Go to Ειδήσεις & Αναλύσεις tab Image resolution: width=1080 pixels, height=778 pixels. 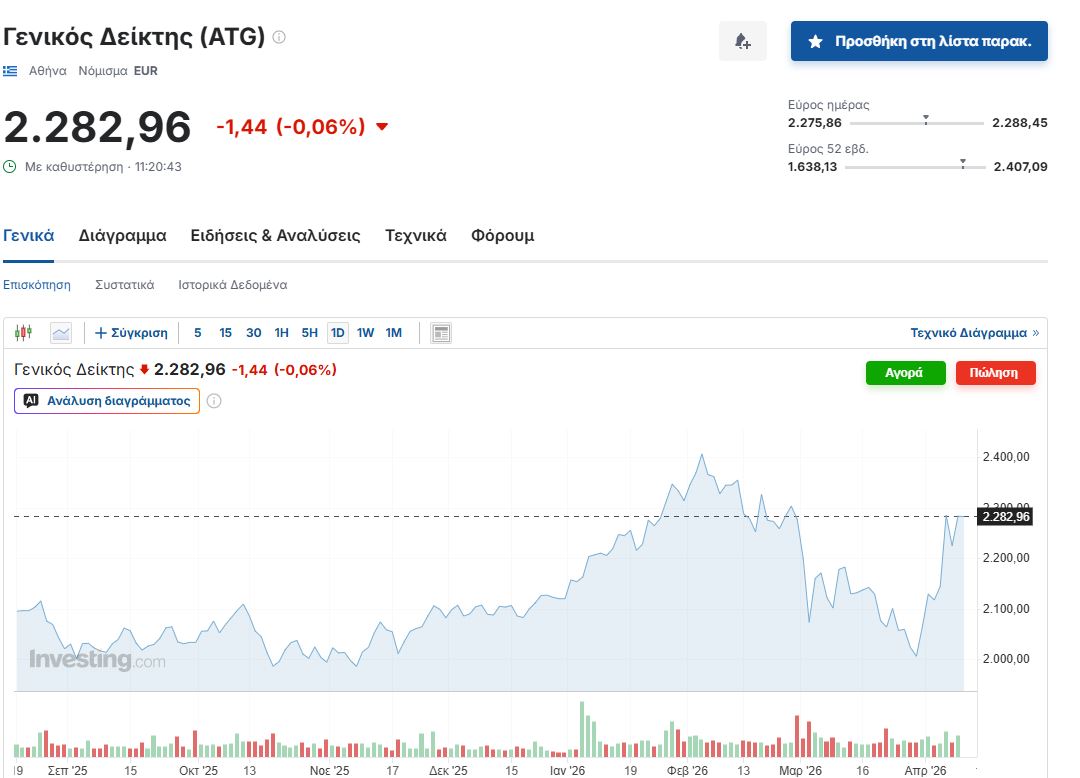pos(275,236)
